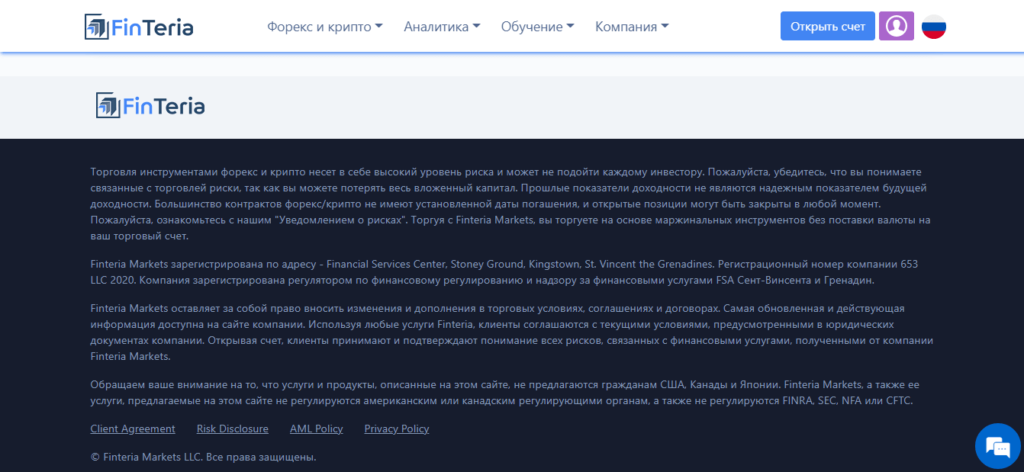This screenshot has width=1024, height=472.
Task: Click paragraph starting Finteria Markets оставляет
Action: coord(512,332)
